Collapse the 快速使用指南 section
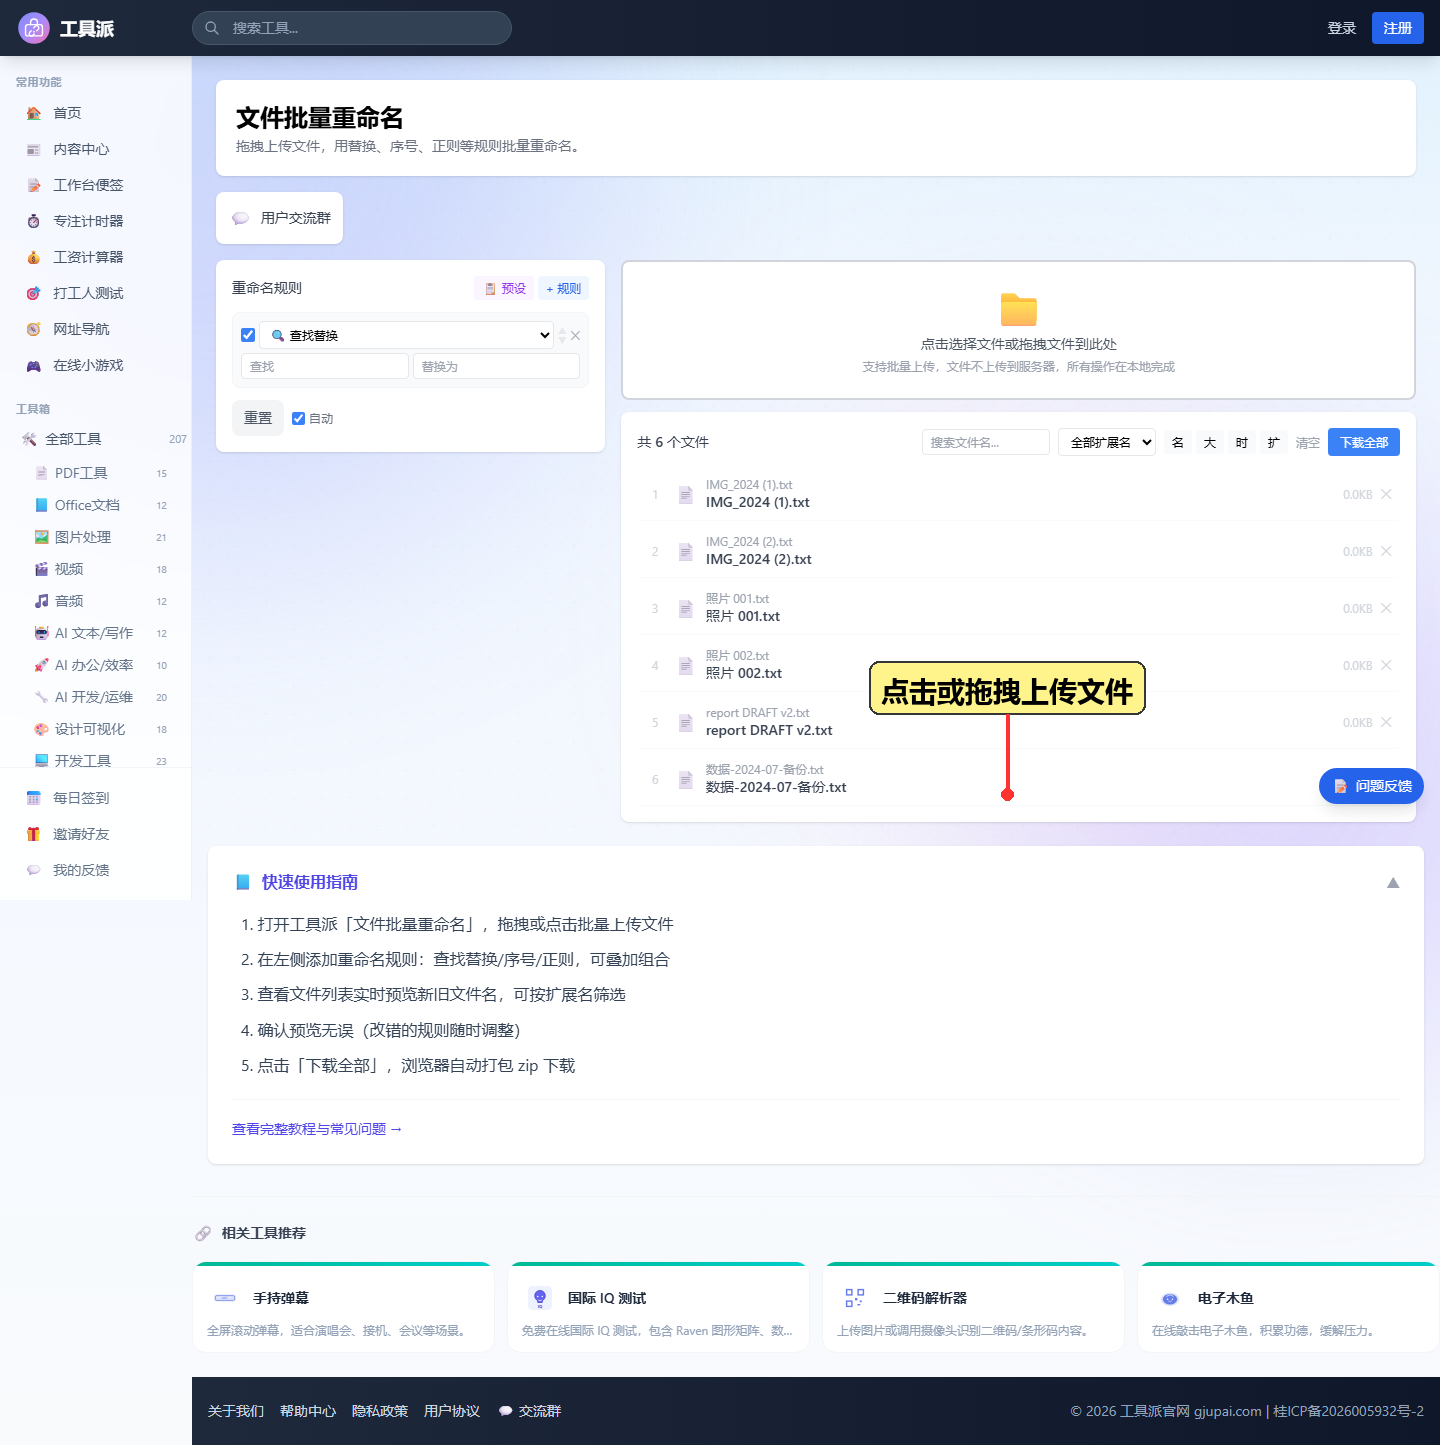 (1393, 882)
